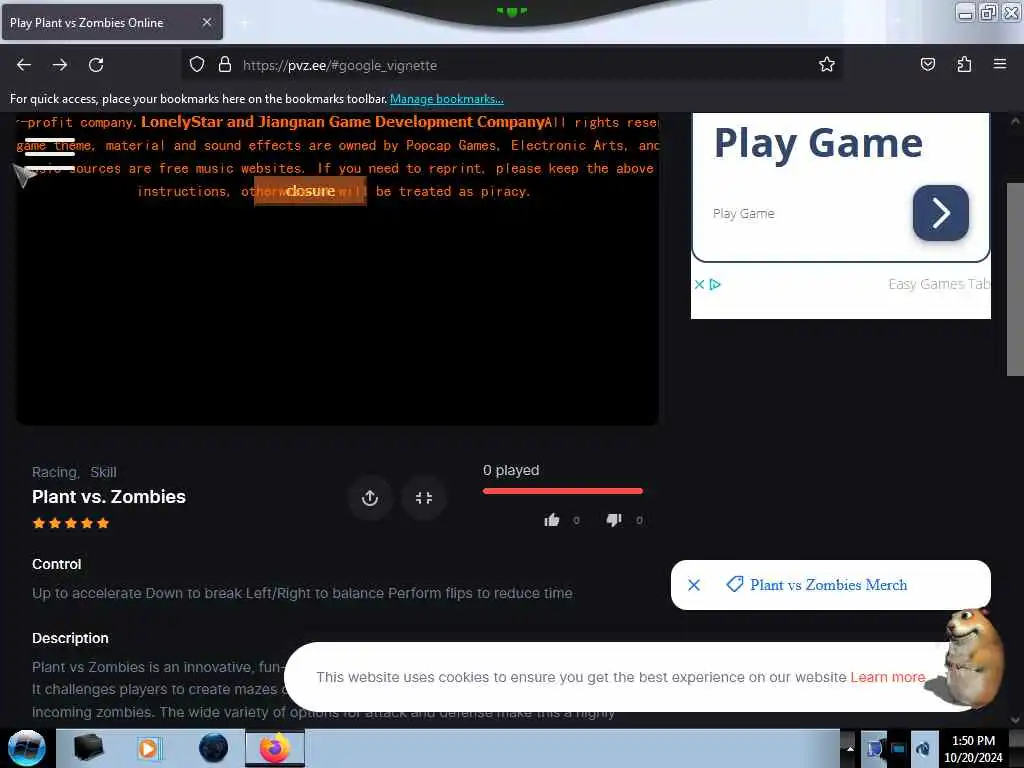Select the Play Plant vs Zombies Online tab
Image resolution: width=1024 pixels, height=768 pixels.
pos(112,23)
